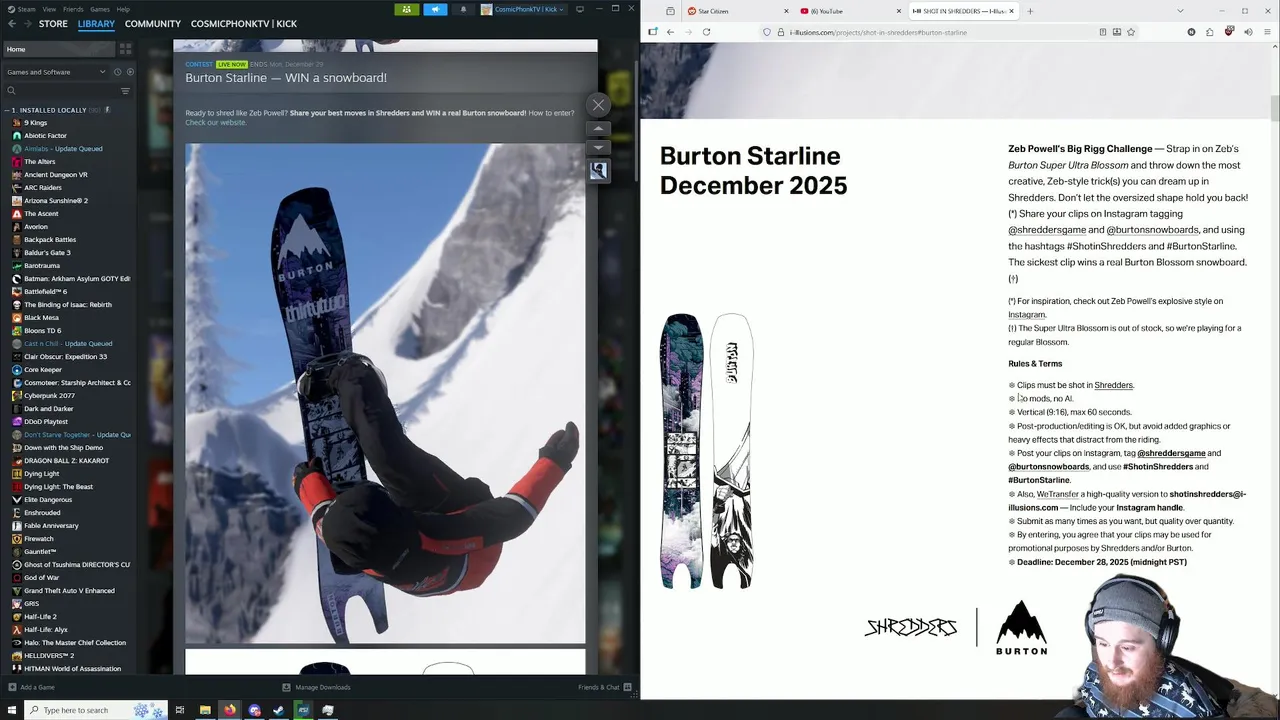Open Windows Start menu
Viewport: 1280px width, 720px height.
(x=10, y=710)
